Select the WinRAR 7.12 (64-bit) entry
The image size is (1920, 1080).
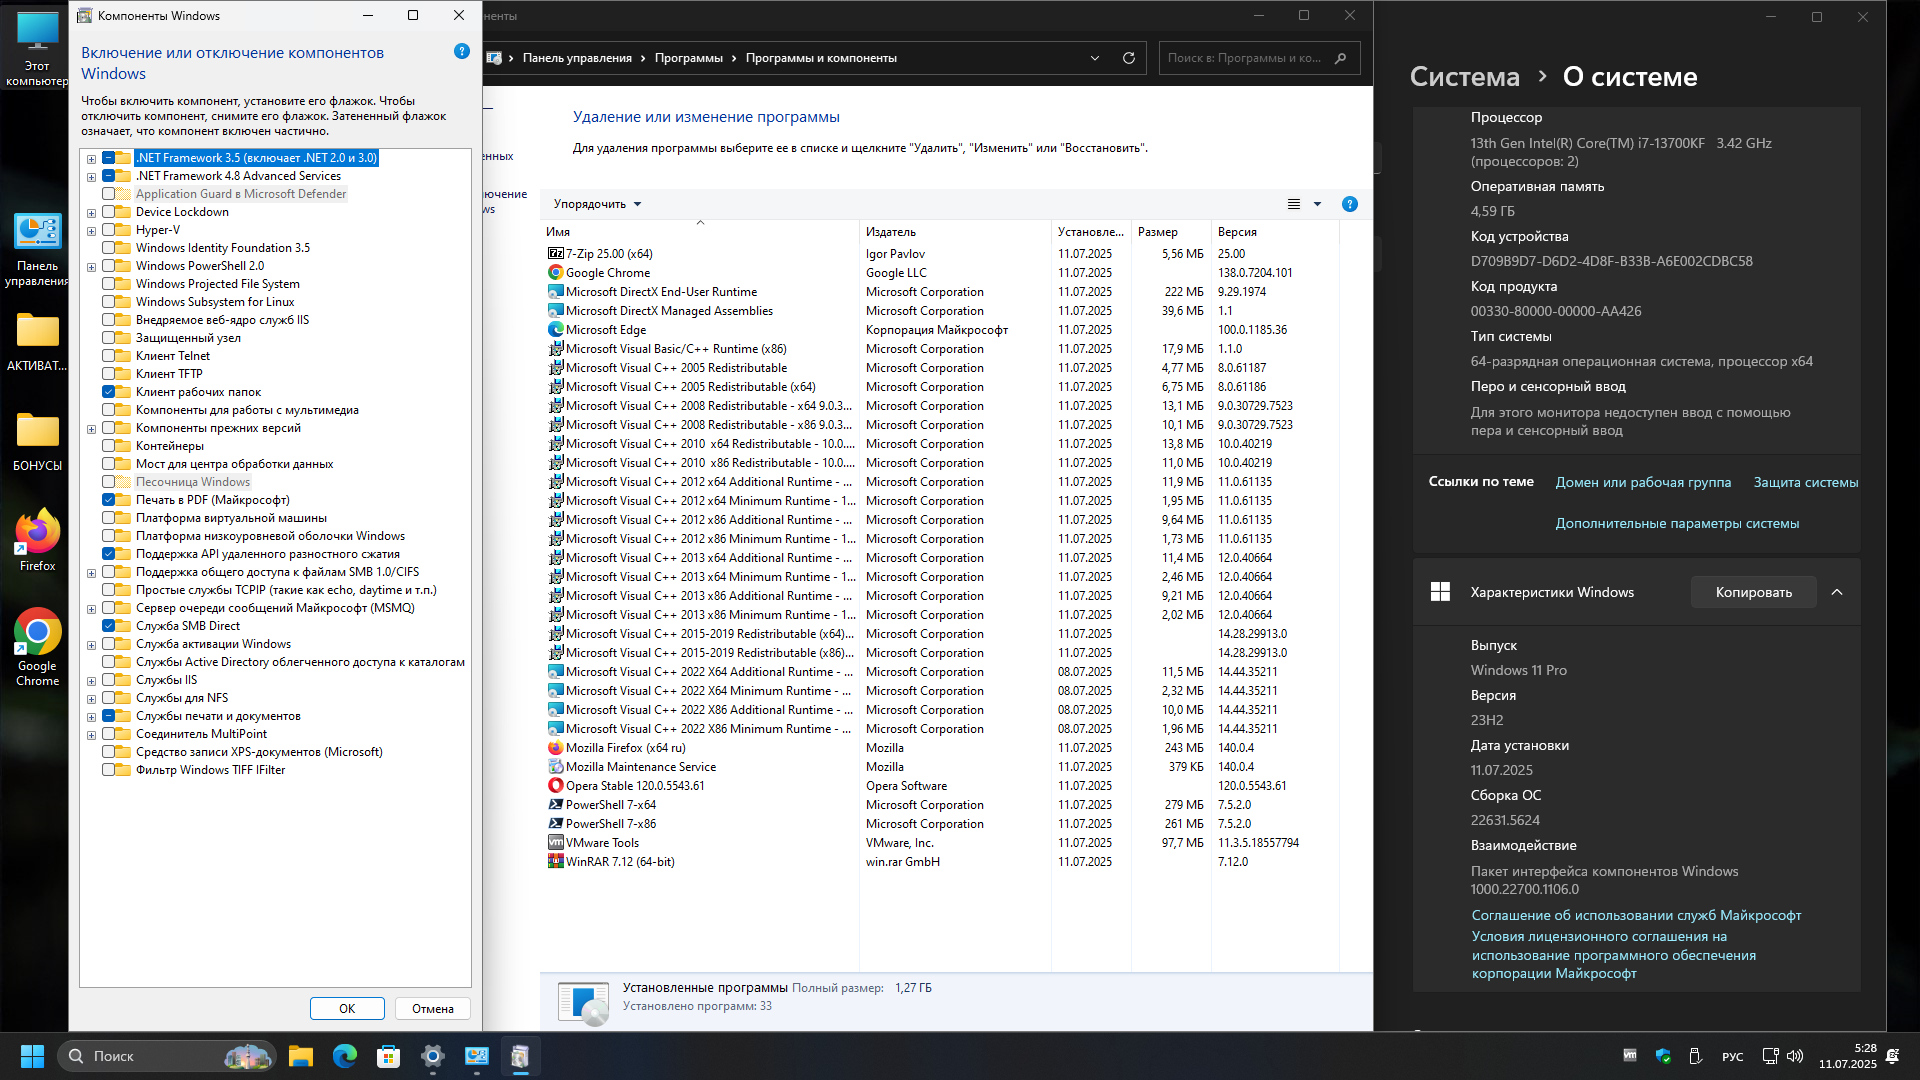(619, 862)
